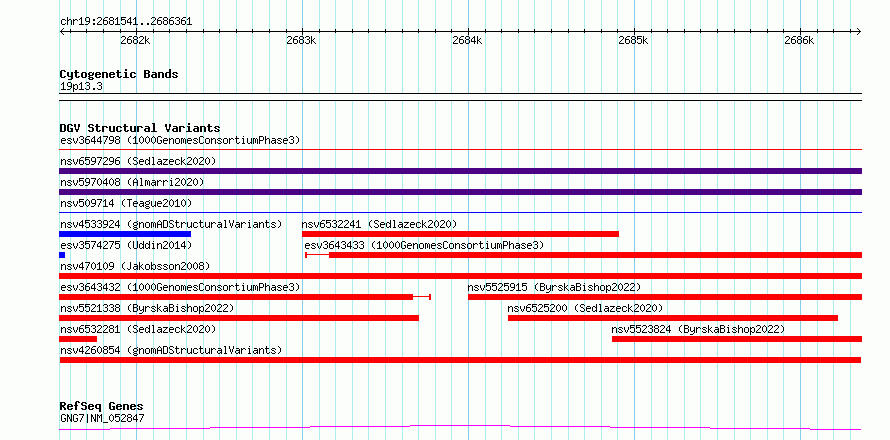Select the blue nsv4533924 gnomAD variant bar
Screen dimensions: 890x440
(125, 234)
